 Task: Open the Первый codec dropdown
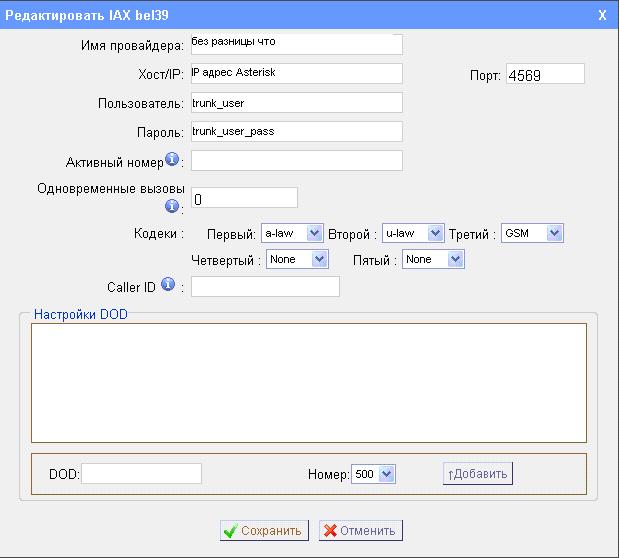point(291,233)
